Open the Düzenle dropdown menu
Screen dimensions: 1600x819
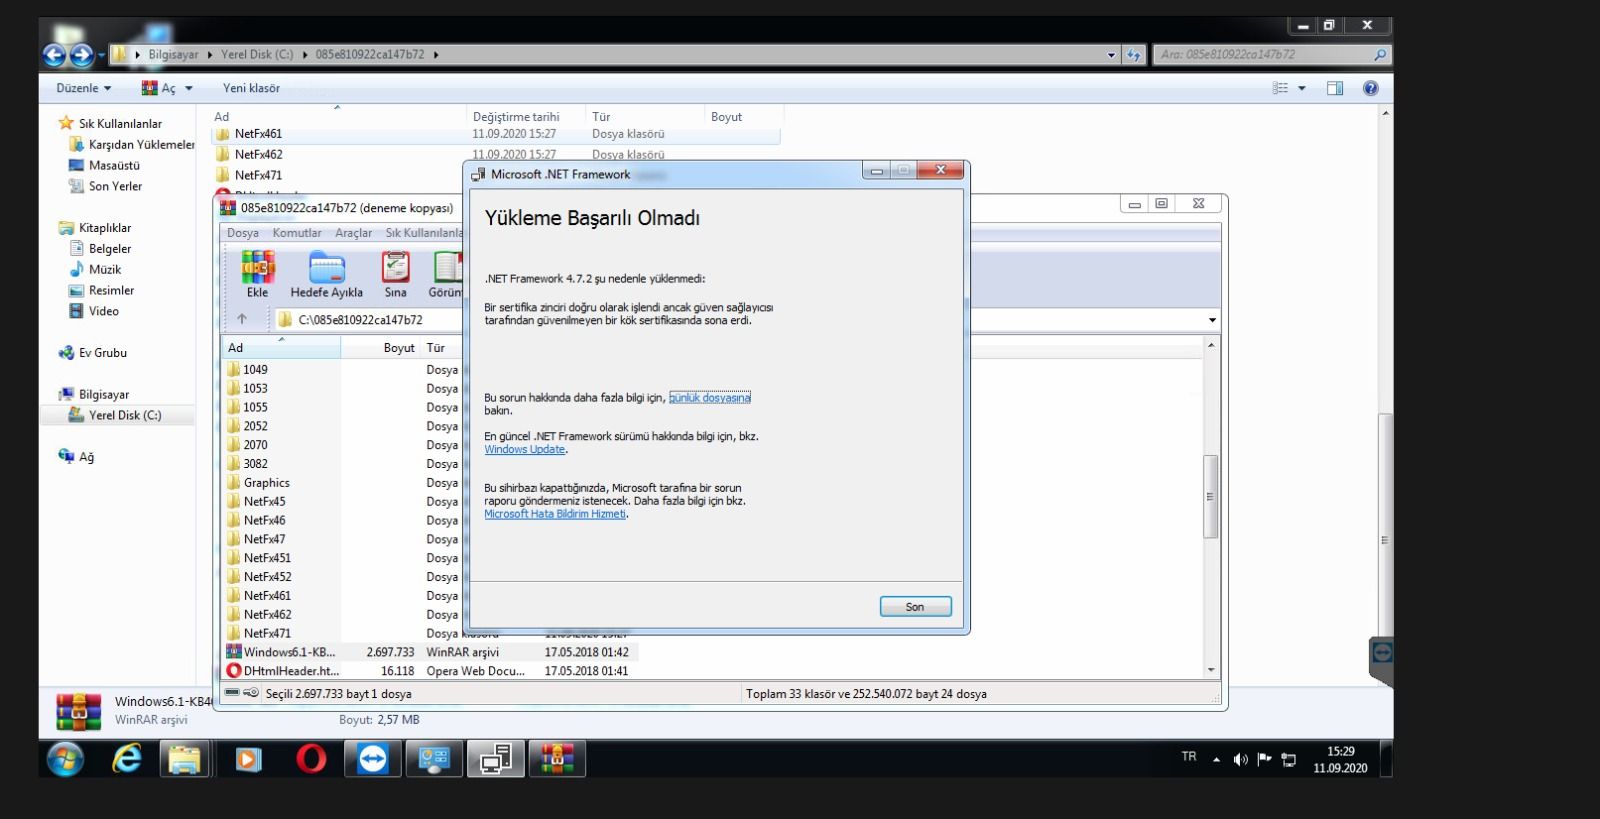(x=84, y=88)
